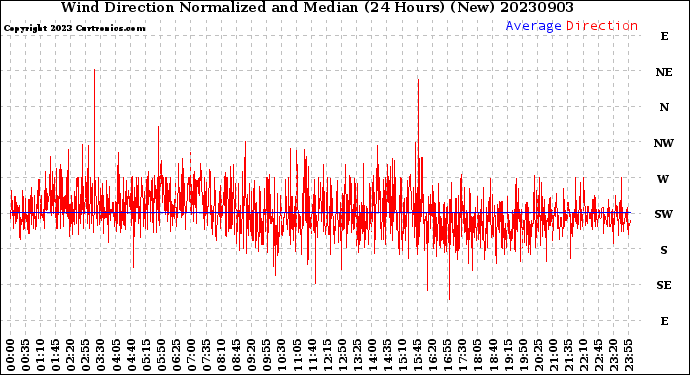Click the 17:30 time axis label

click(x=462, y=355)
